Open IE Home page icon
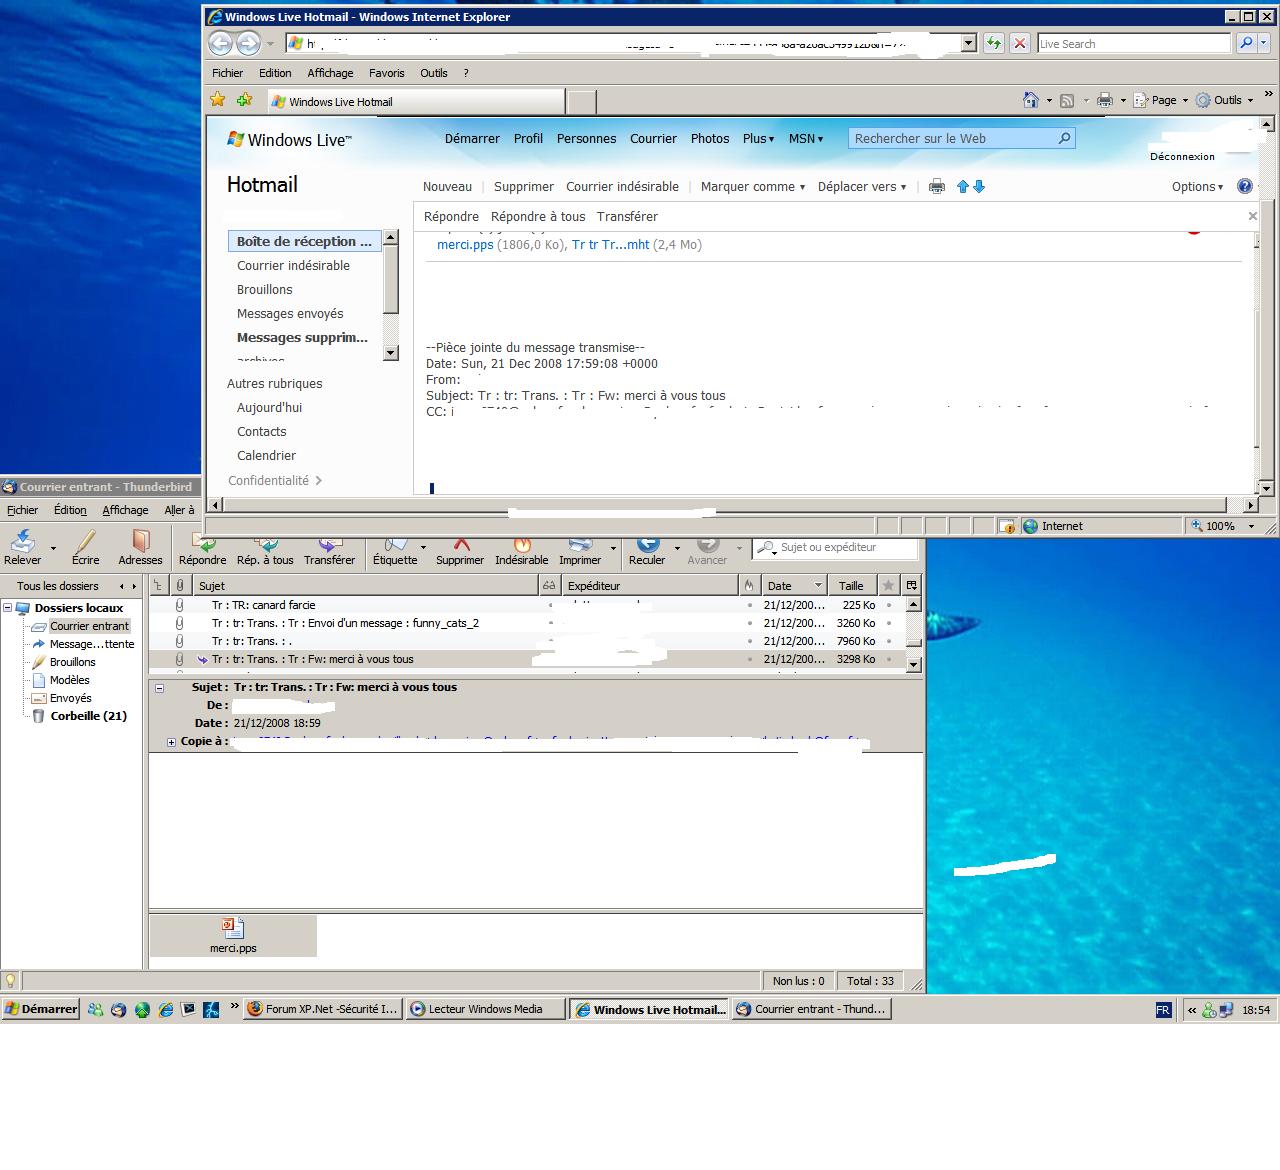 click(x=1031, y=100)
